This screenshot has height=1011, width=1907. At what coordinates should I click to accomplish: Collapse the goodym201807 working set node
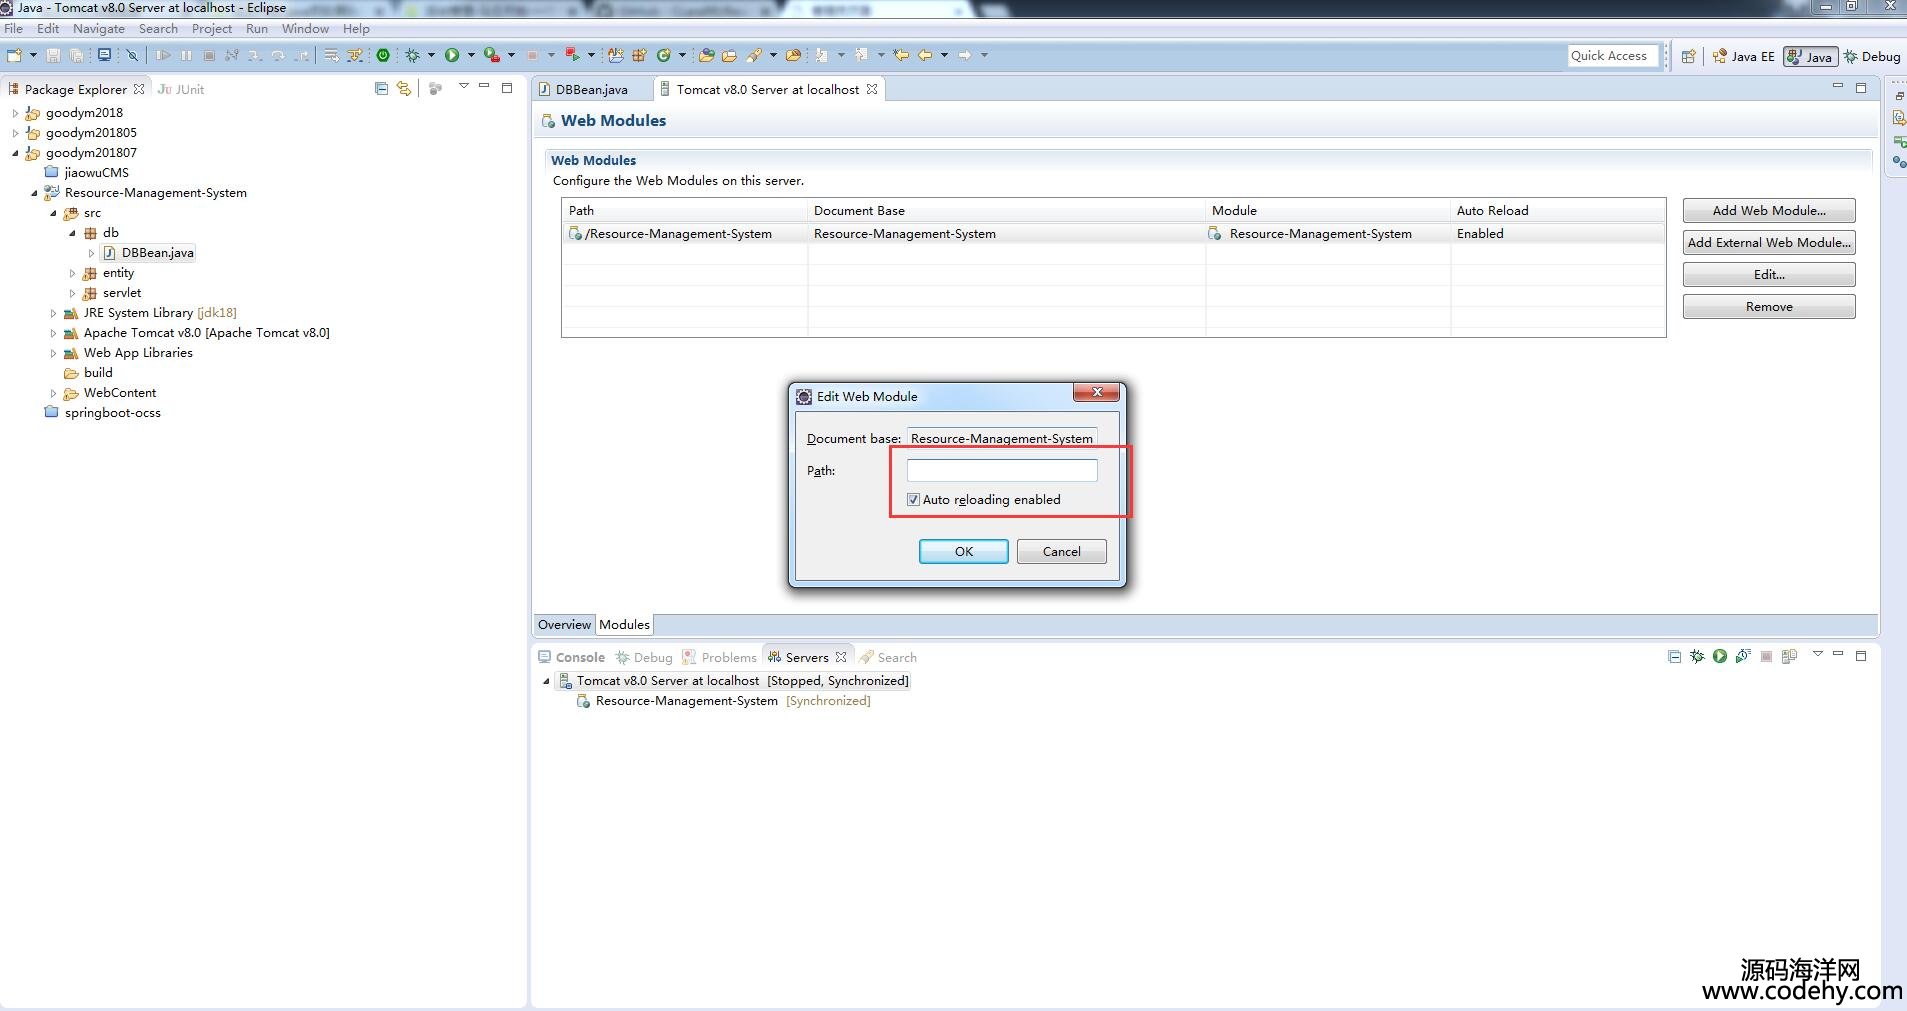tap(15, 153)
